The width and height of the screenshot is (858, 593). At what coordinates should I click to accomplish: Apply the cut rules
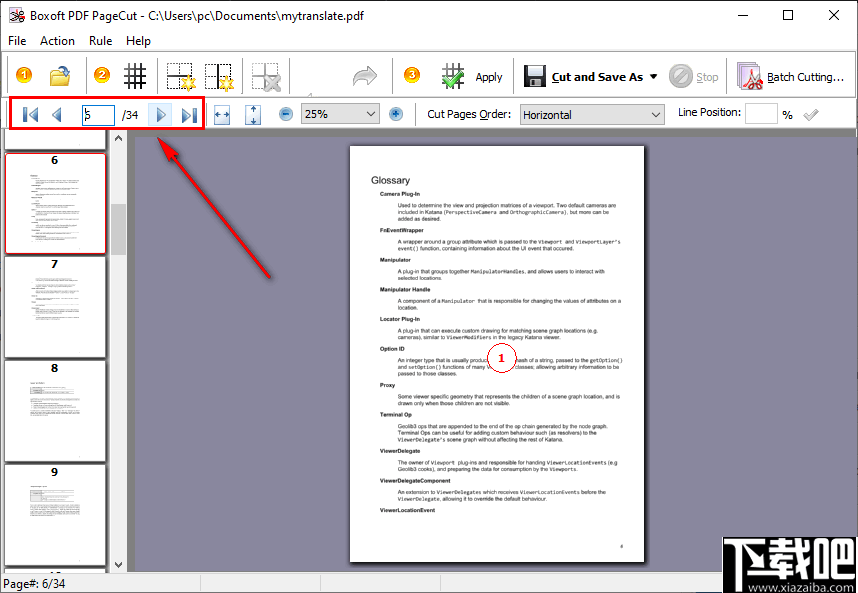pyautogui.click(x=470, y=75)
